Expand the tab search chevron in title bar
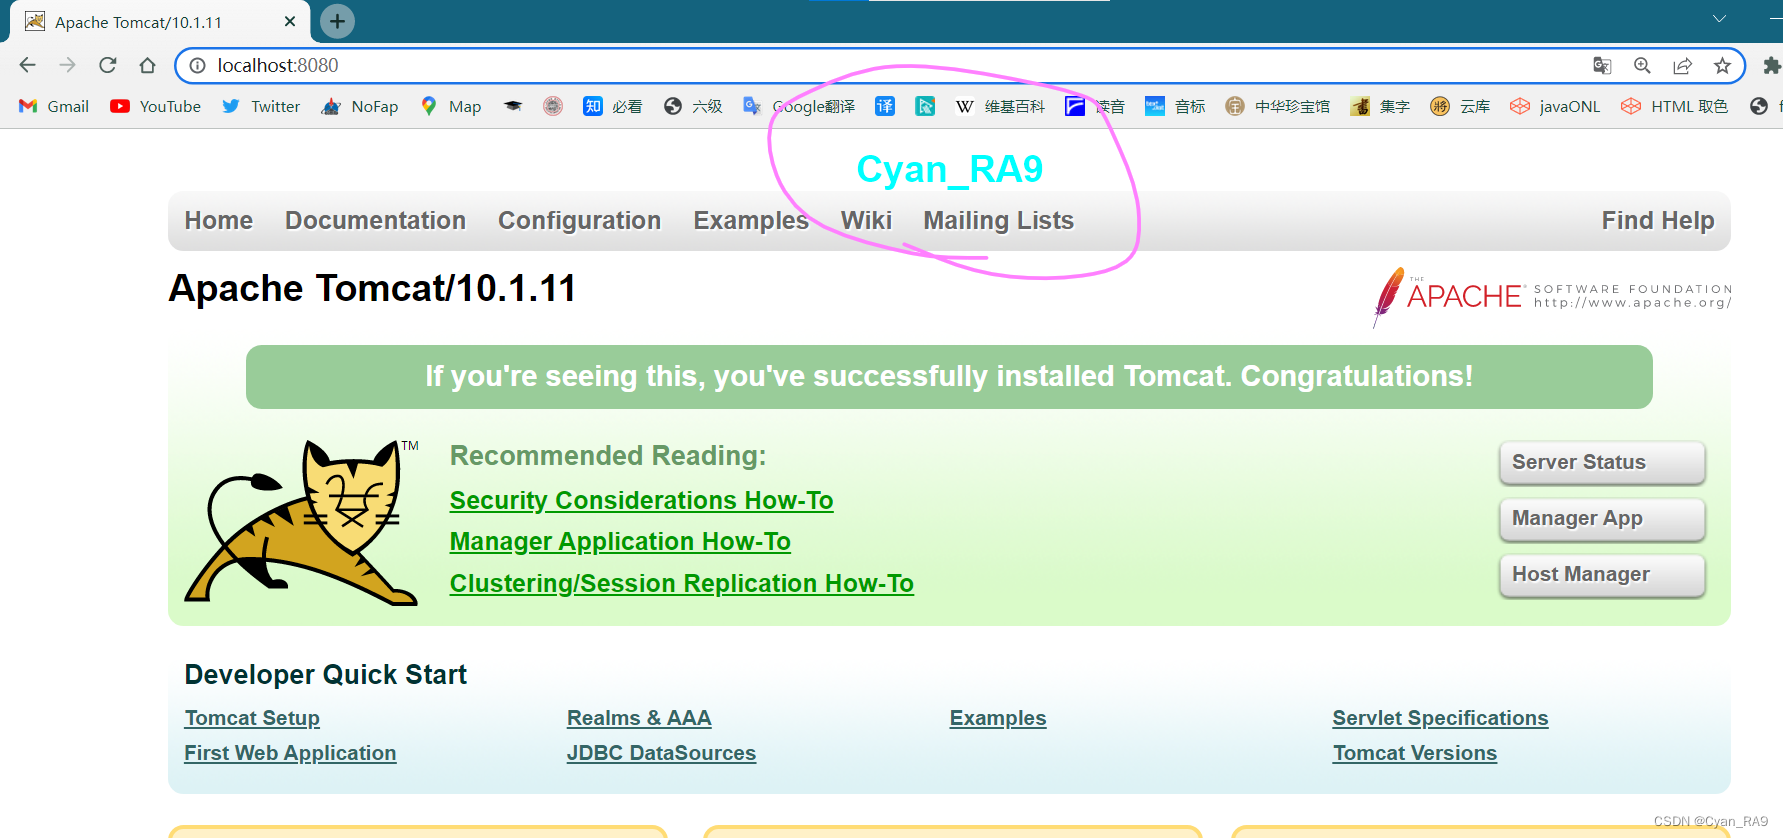The width and height of the screenshot is (1783, 838). coord(1719,18)
